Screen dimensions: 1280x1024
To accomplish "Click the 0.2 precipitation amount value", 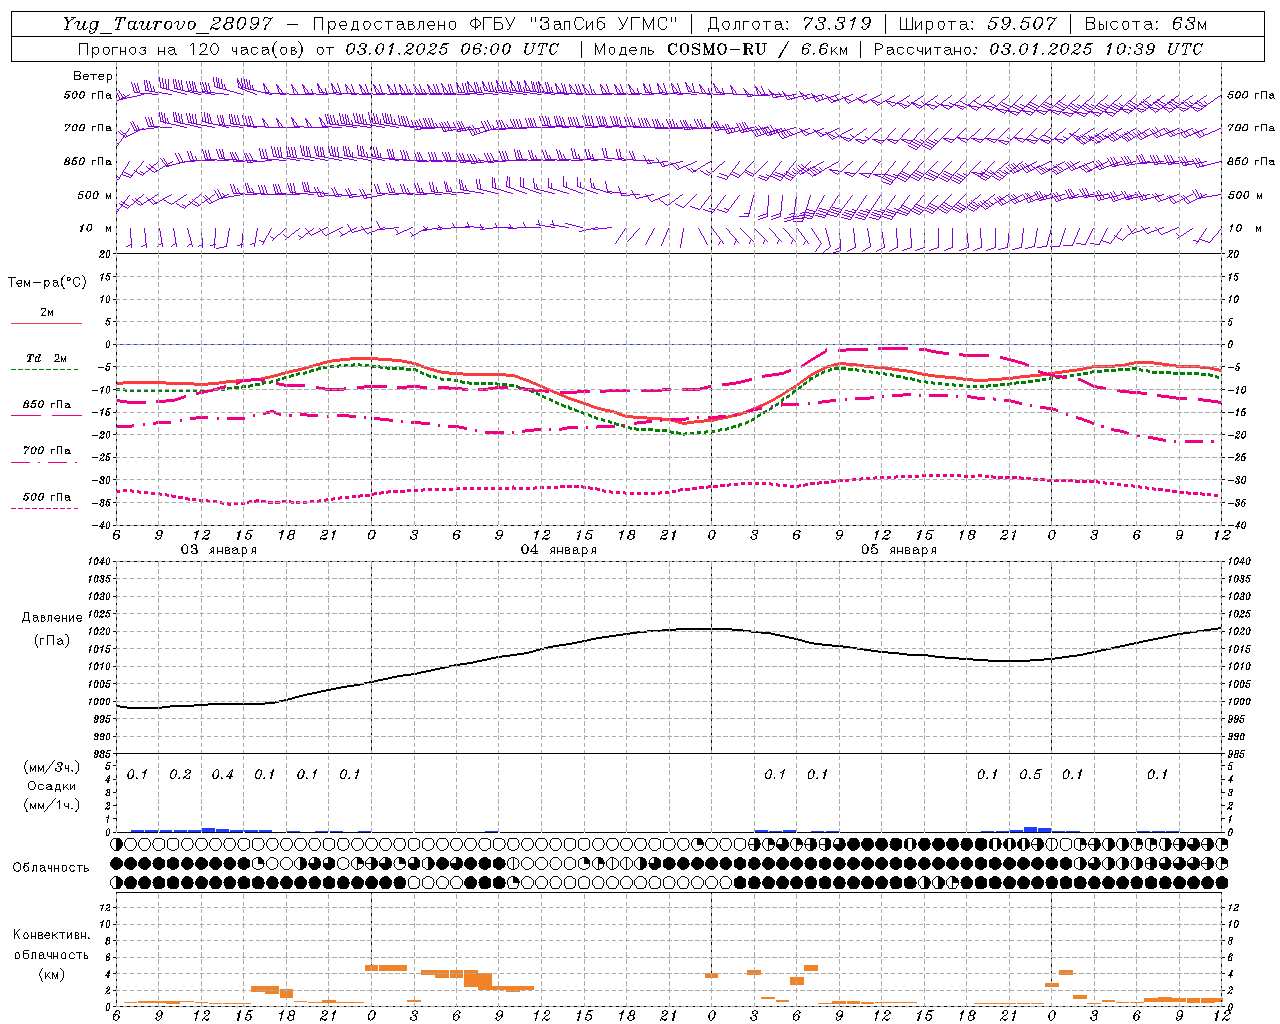I will 180,774.
